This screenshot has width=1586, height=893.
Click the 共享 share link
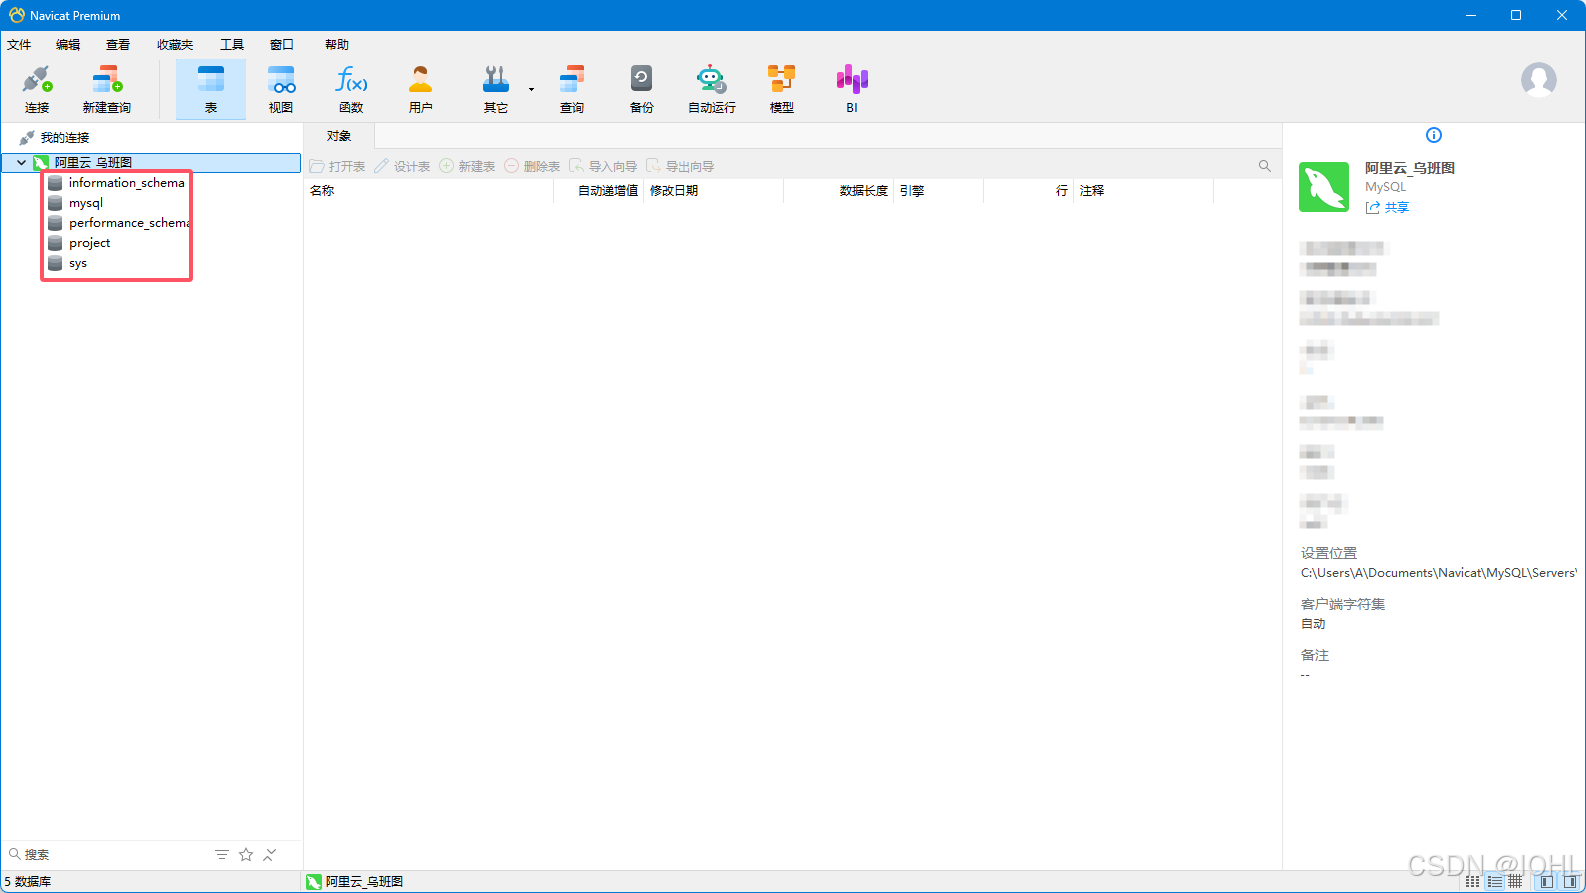click(1388, 207)
